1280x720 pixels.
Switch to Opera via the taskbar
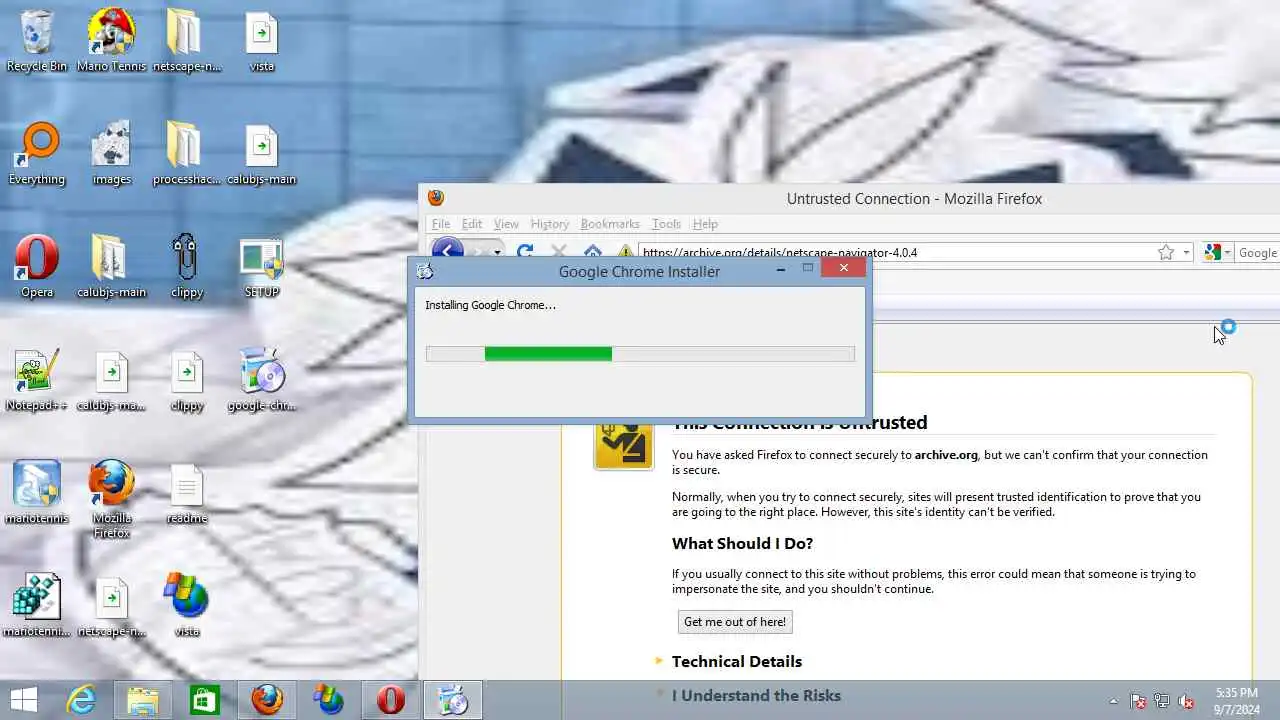point(390,700)
